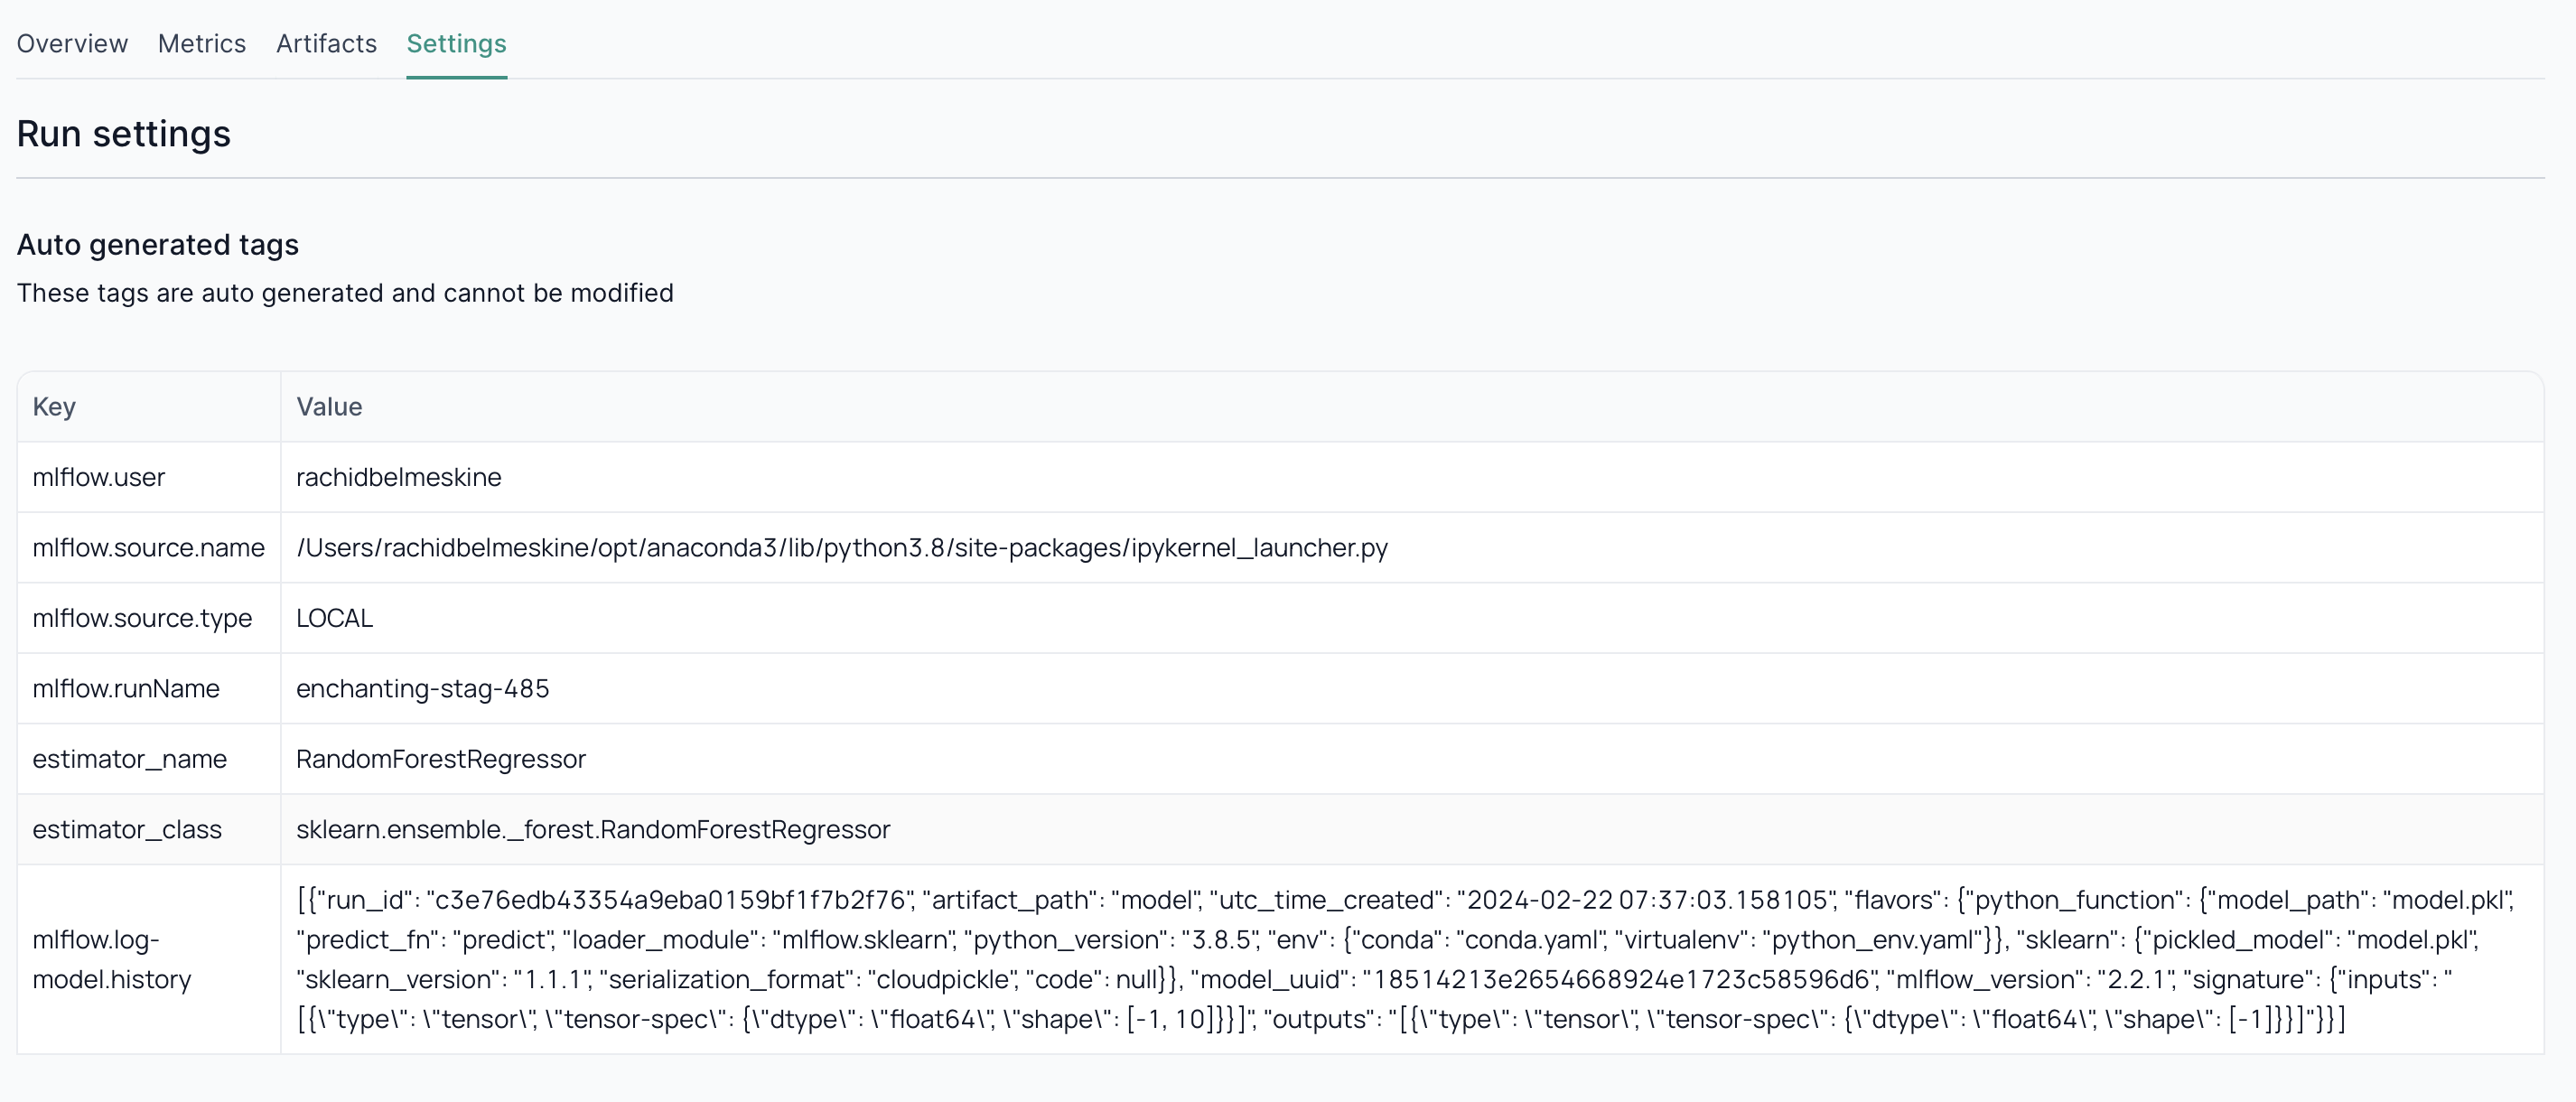Screen dimensions: 2576x1102
Task: Select the mlflow.runName key cell
Action: click(126, 689)
